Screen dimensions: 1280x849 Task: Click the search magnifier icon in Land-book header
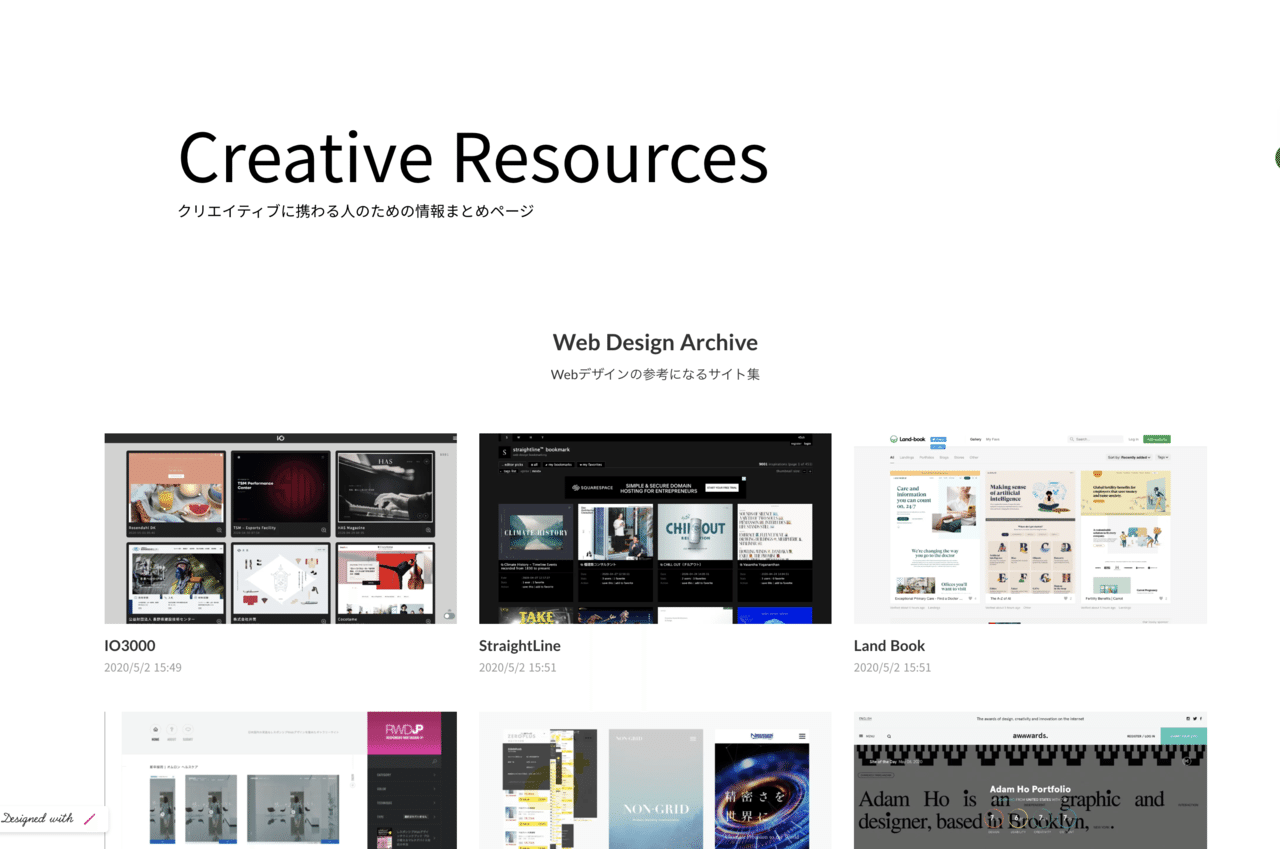1072,439
